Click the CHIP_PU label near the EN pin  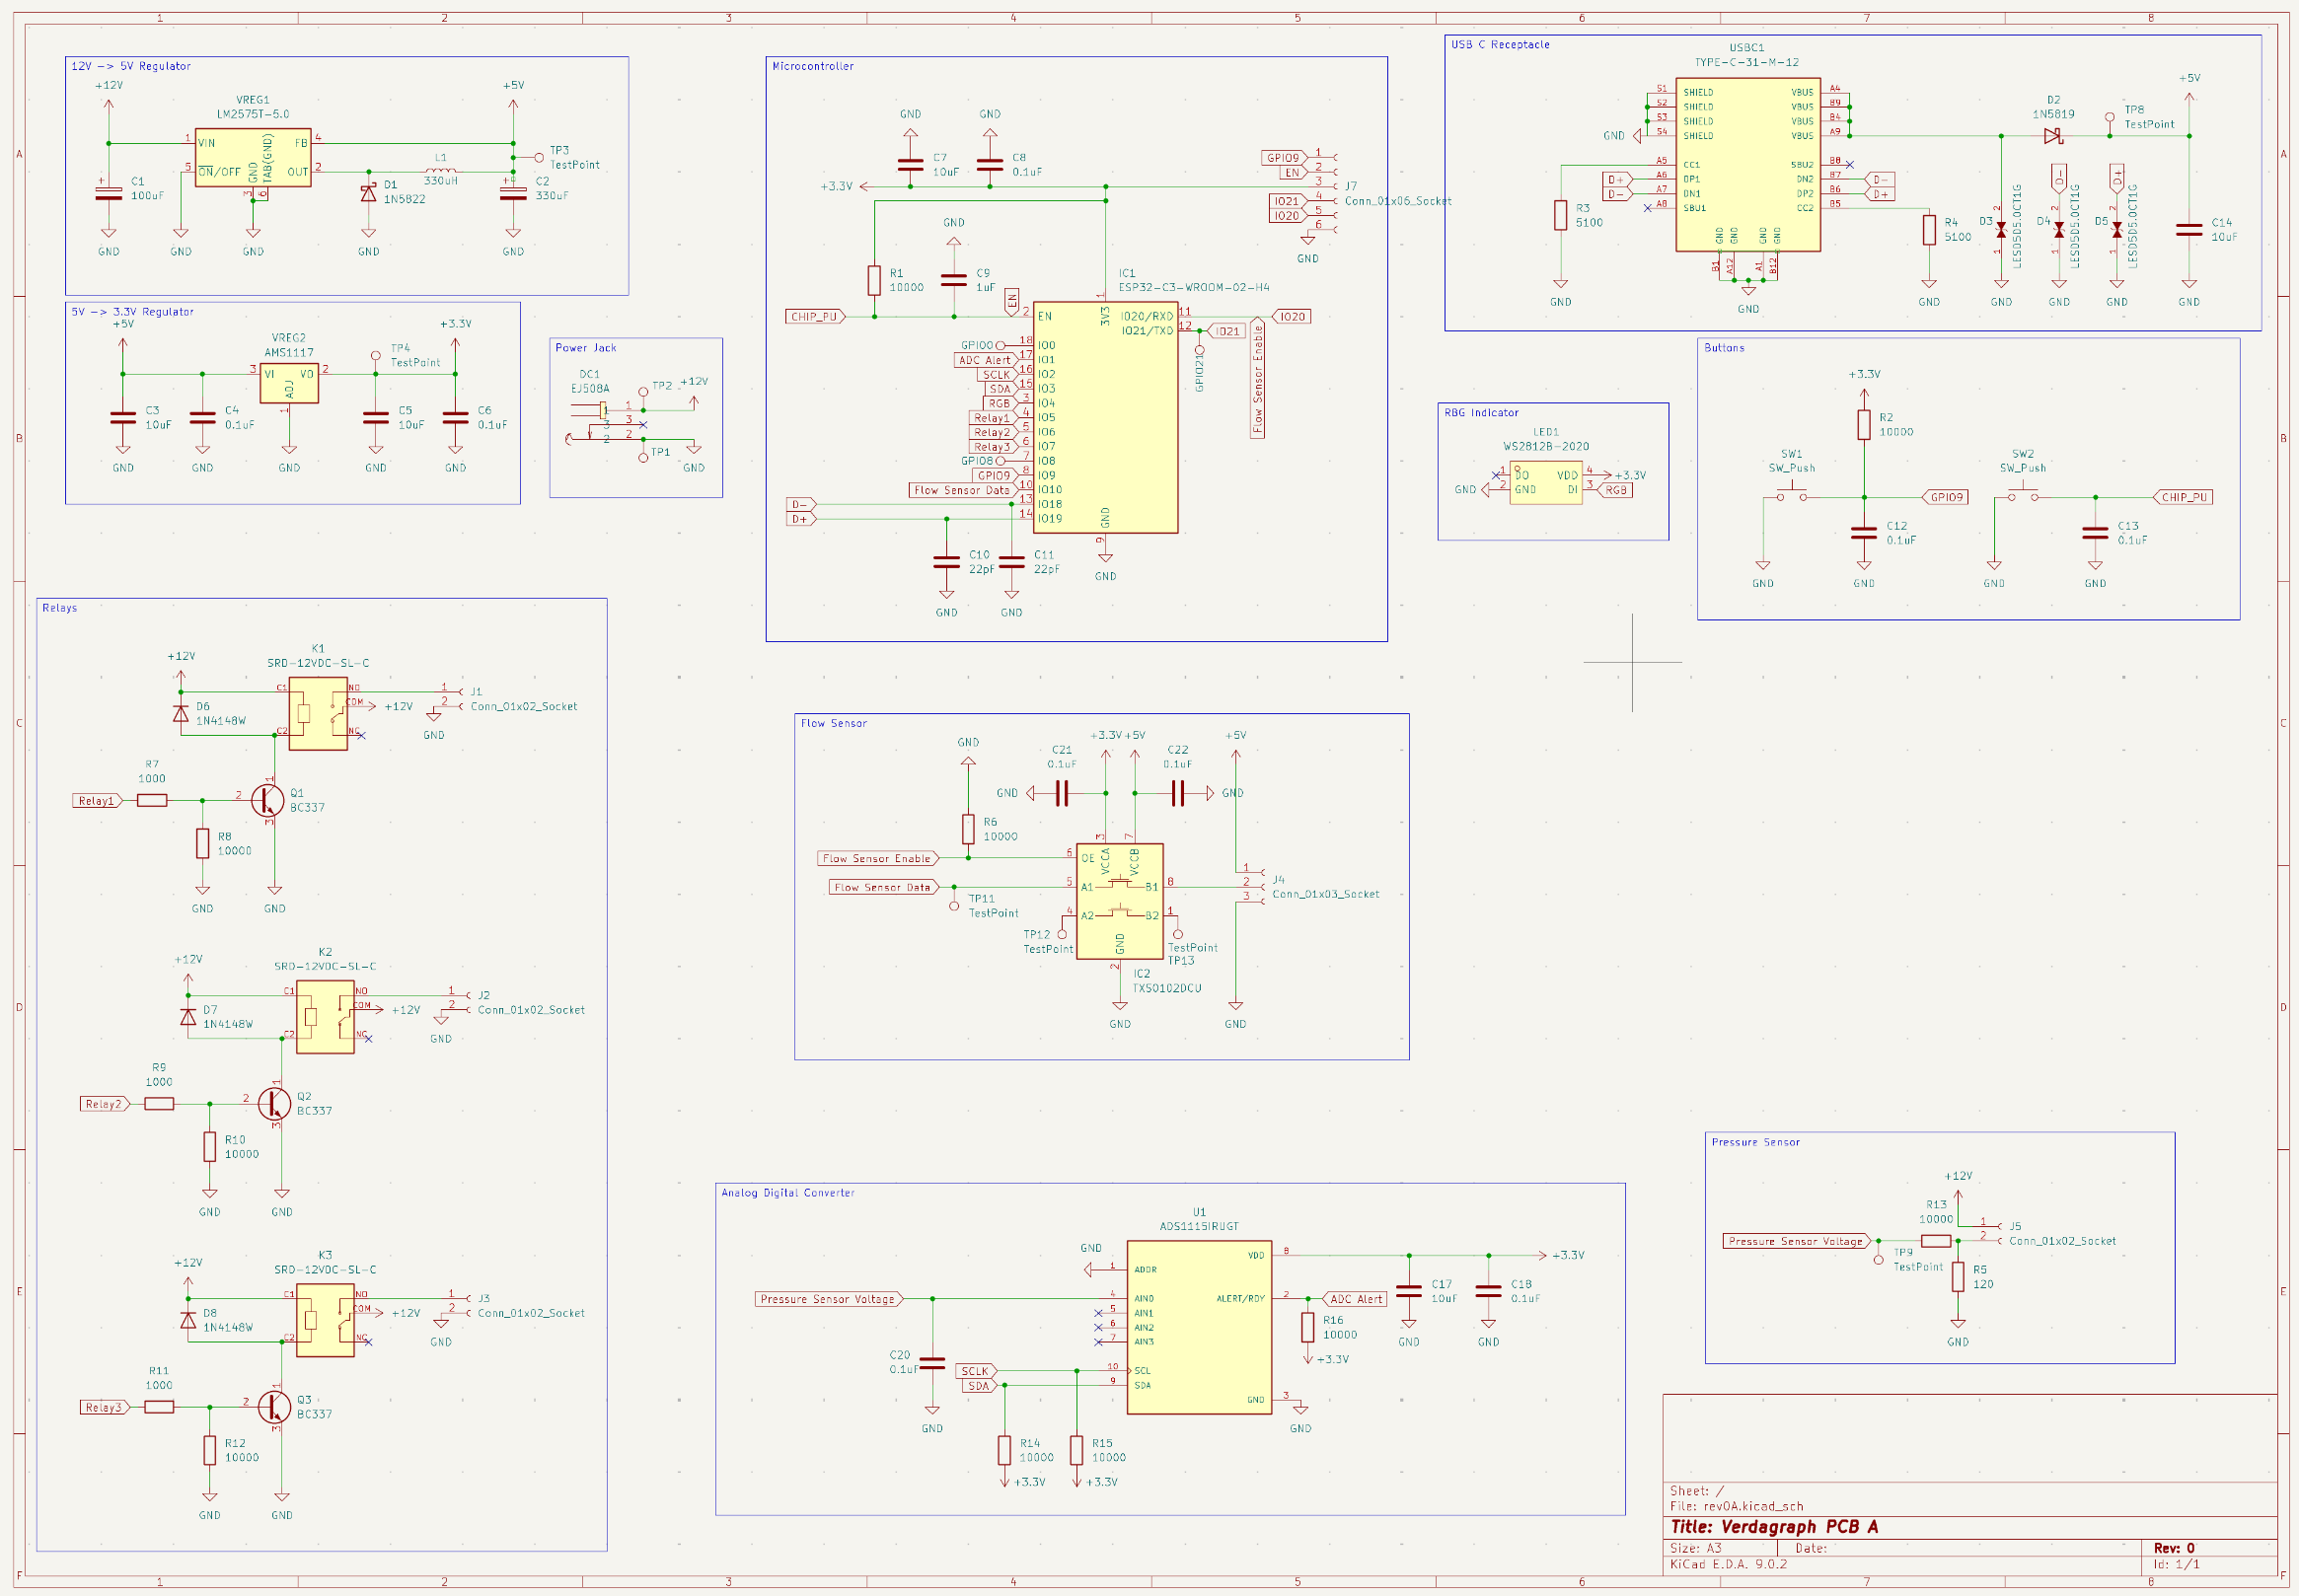[814, 317]
